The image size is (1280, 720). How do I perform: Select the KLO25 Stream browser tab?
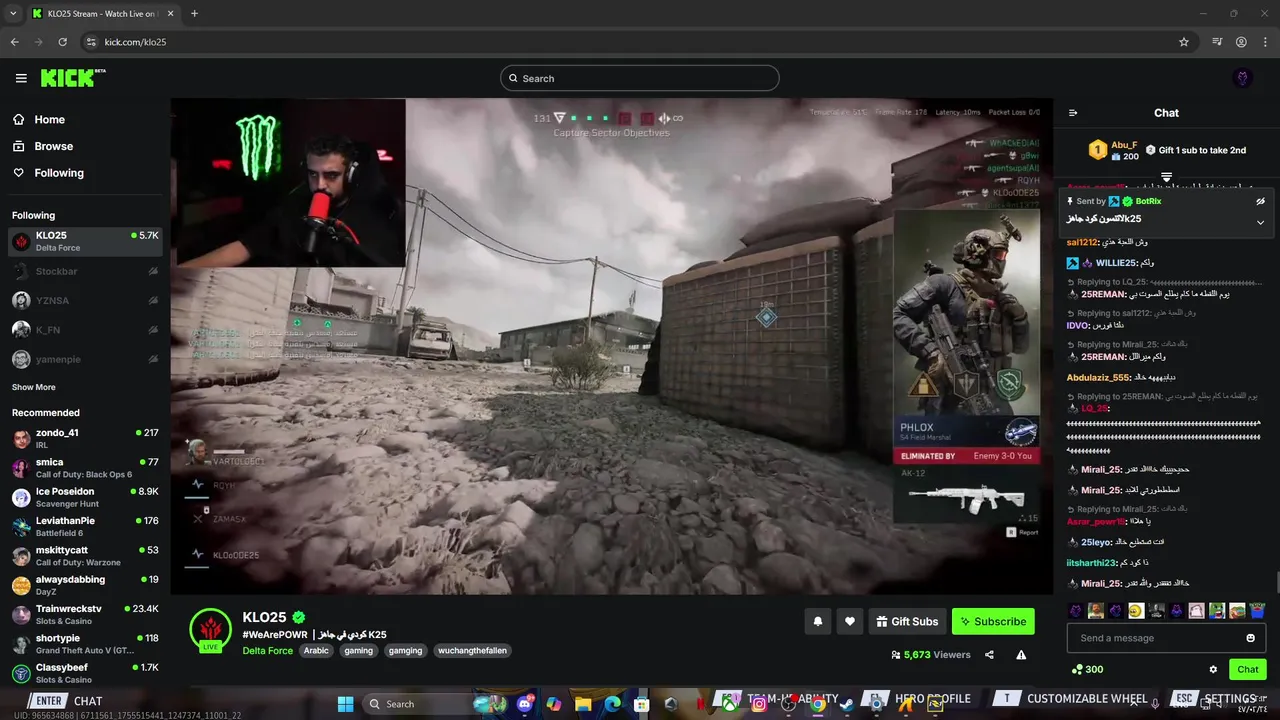(101, 13)
